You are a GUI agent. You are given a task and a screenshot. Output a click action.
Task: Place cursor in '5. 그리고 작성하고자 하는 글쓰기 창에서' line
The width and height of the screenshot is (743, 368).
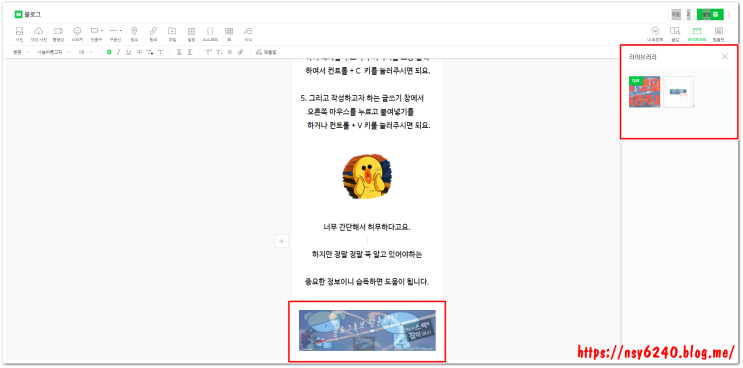point(362,99)
